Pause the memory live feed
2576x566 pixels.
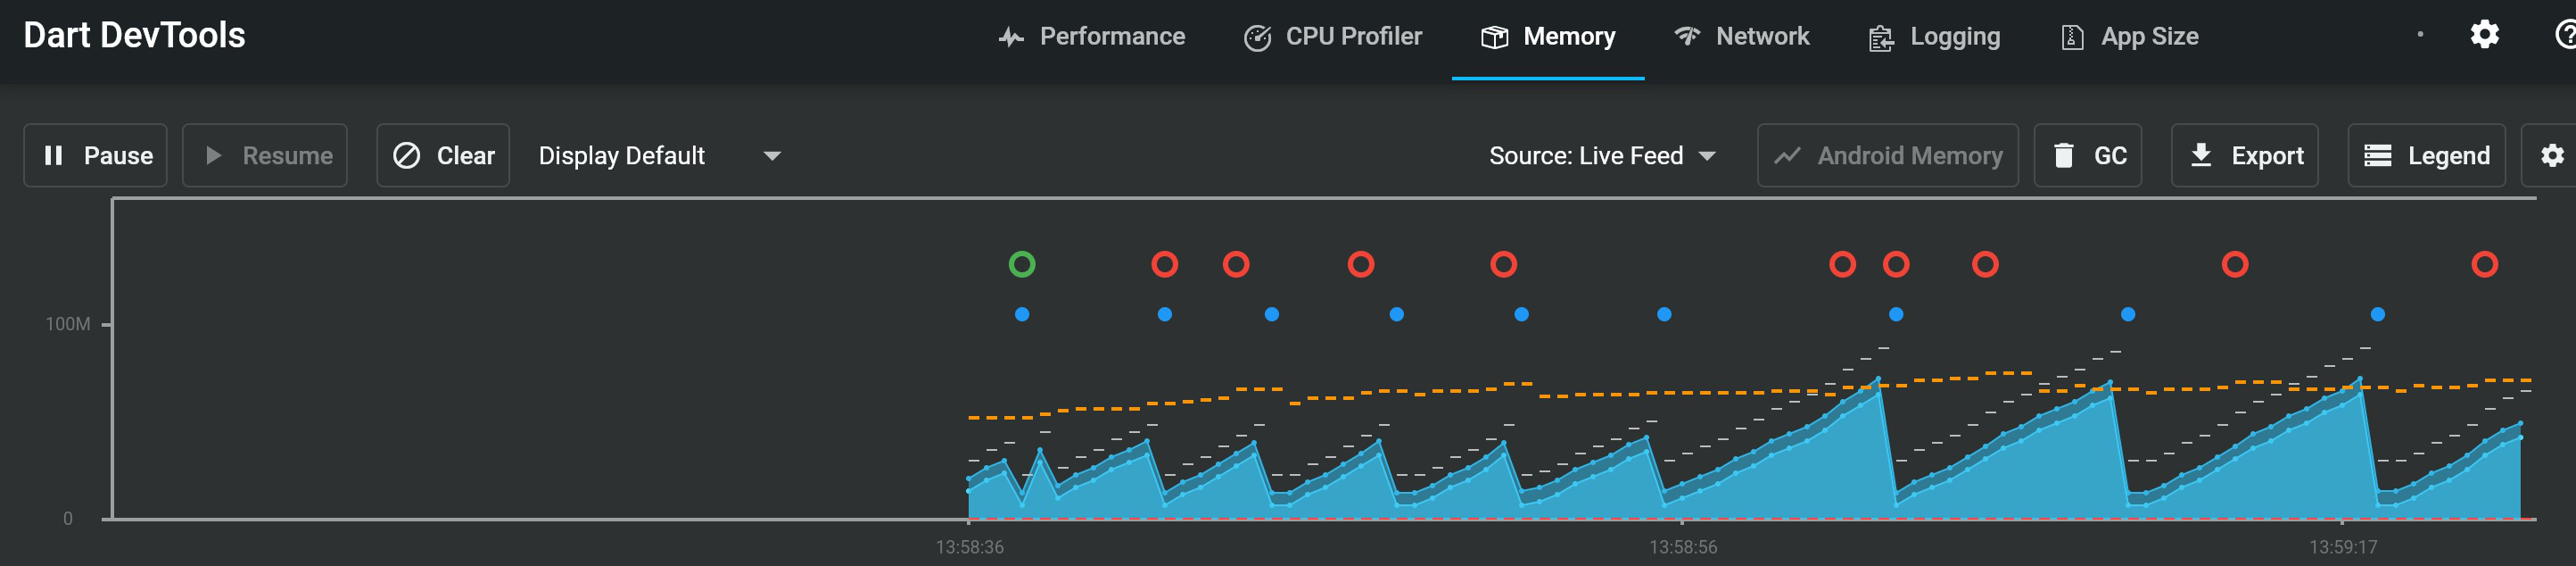[x=95, y=155]
